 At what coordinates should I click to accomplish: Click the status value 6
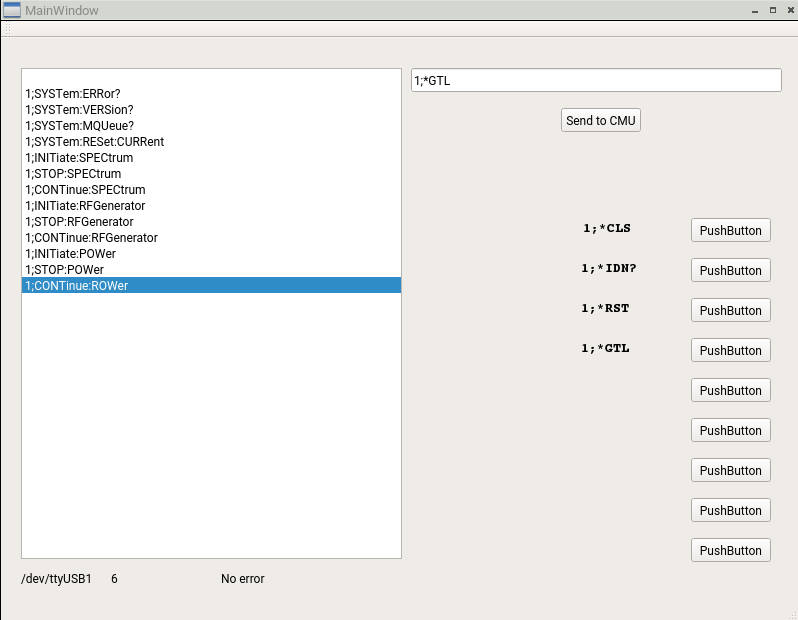(x=115, y=579)
